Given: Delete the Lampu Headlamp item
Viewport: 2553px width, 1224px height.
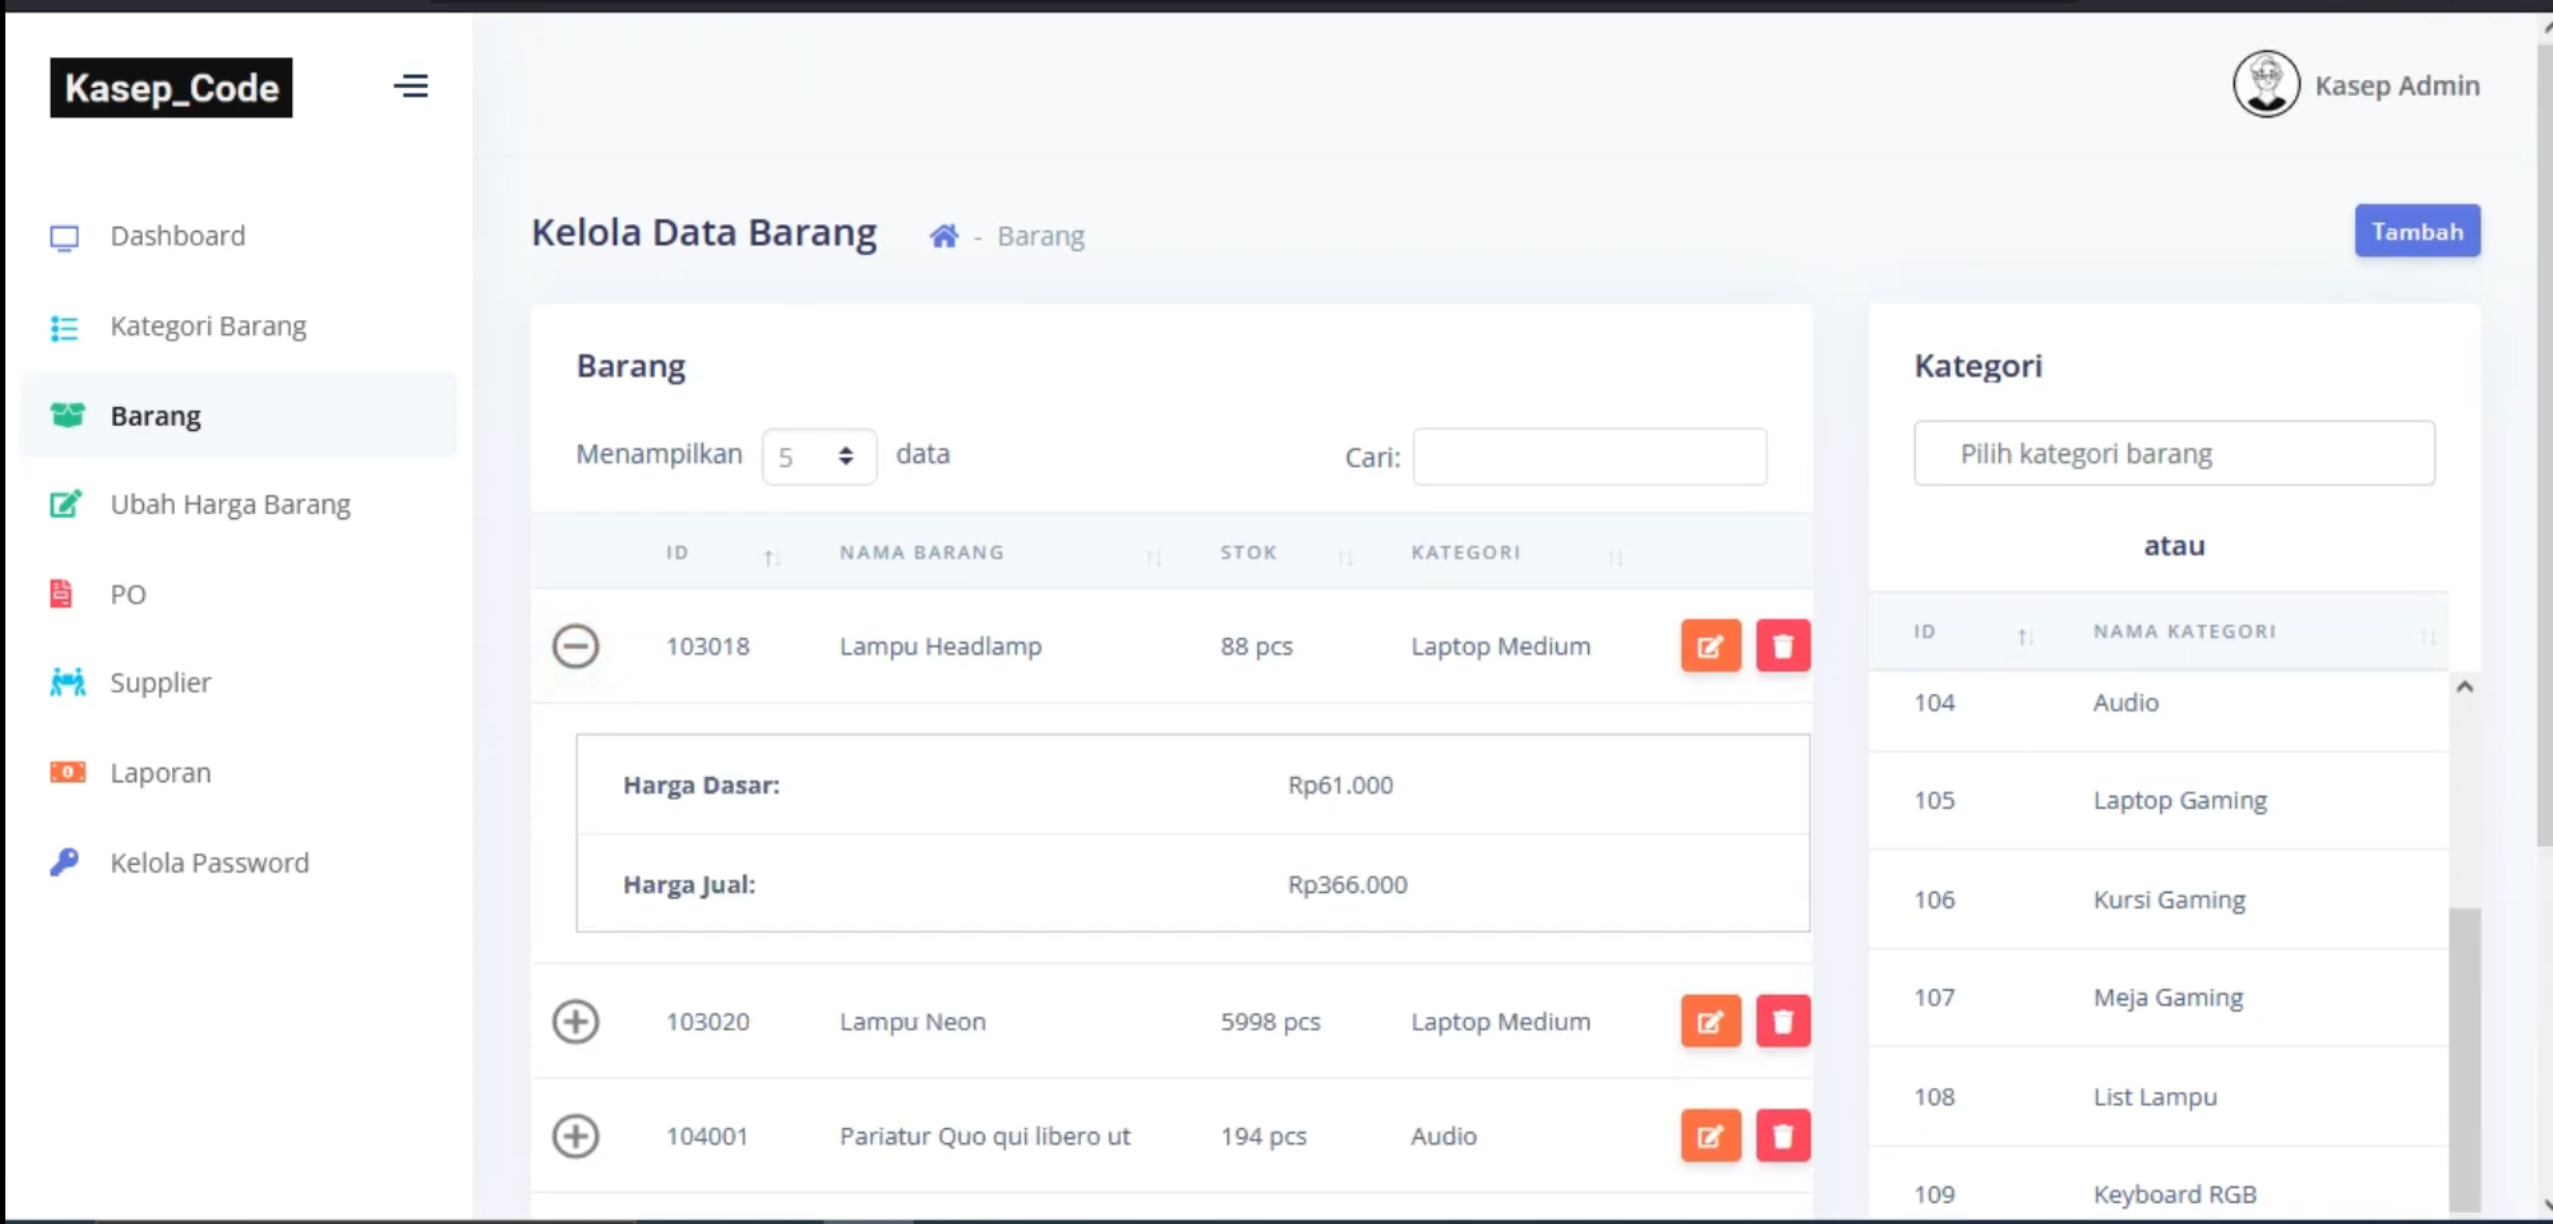Looking at the screenshot, I should coord(1782,646).
